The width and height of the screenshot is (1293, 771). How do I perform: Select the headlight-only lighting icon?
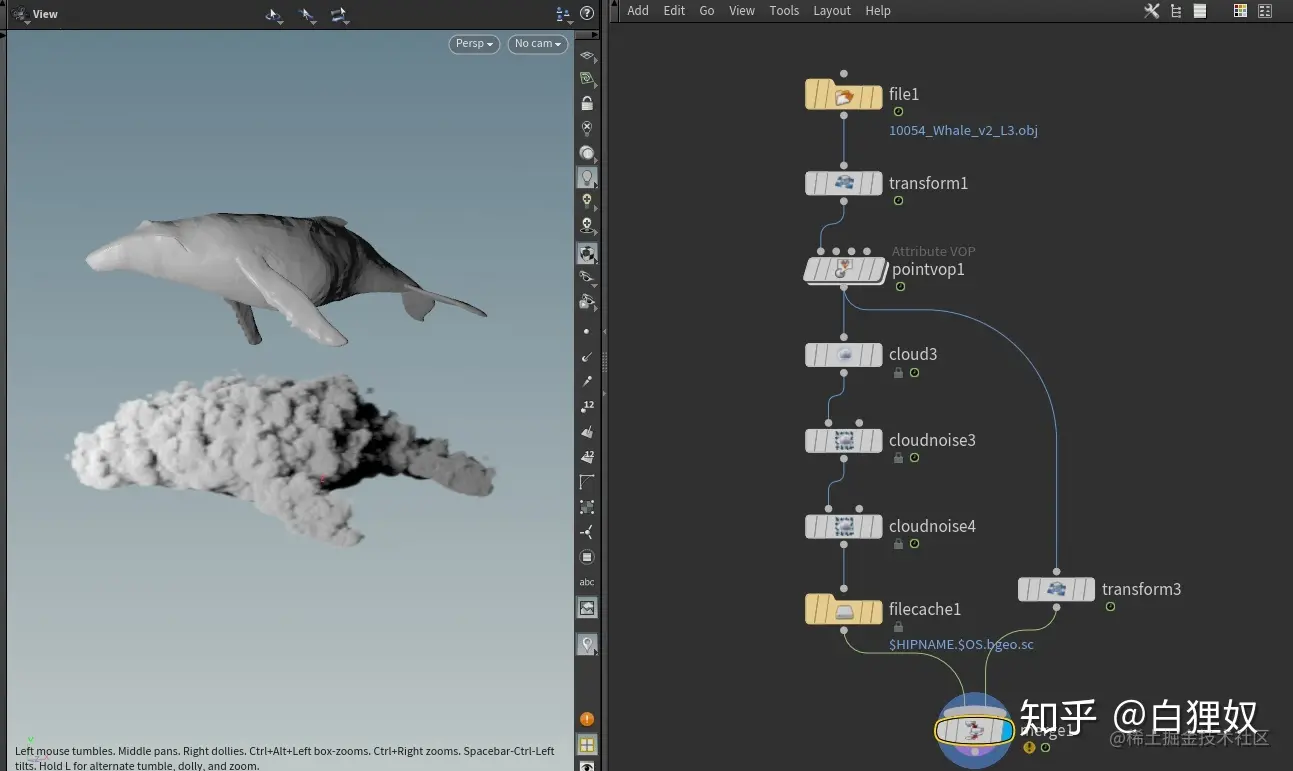coord(587,153)
